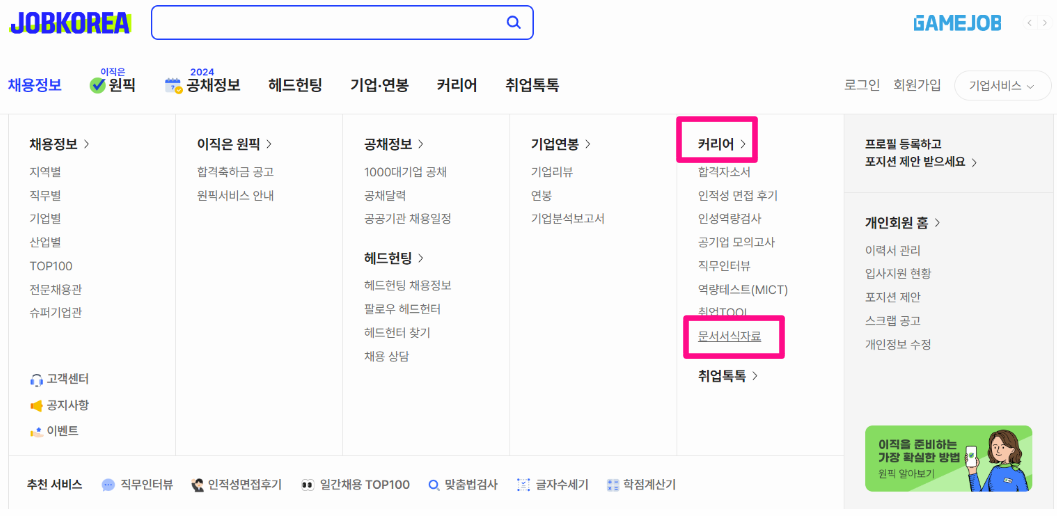The image size is (1057, 516).
Task: Select 헤드헌팅 in the top nav
Action: [x=295, y=86]
